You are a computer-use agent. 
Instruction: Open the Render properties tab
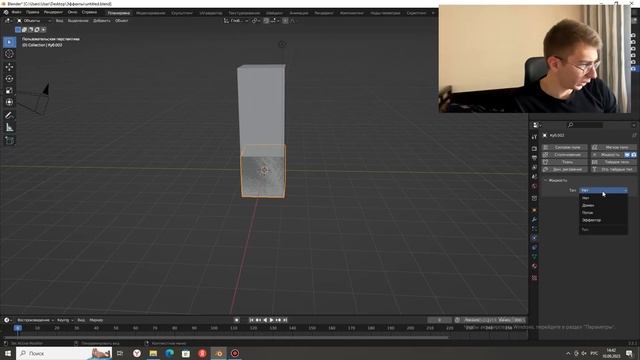pos(534,149)
